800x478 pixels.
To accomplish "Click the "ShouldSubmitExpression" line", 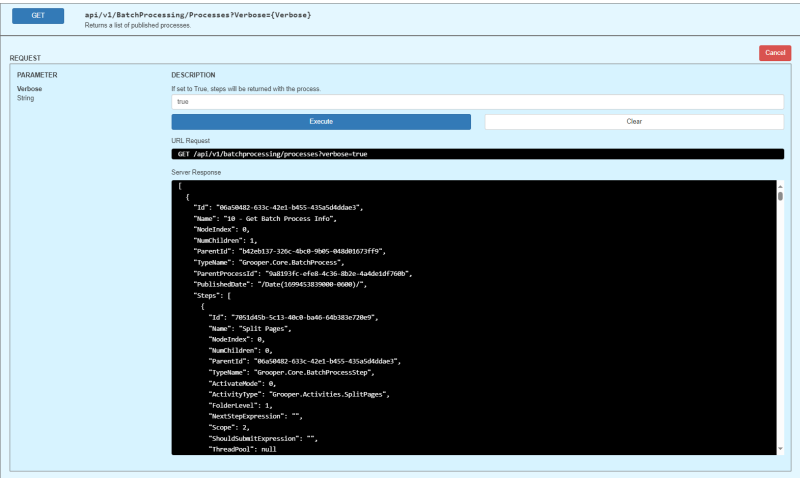I will coord(263,439).
